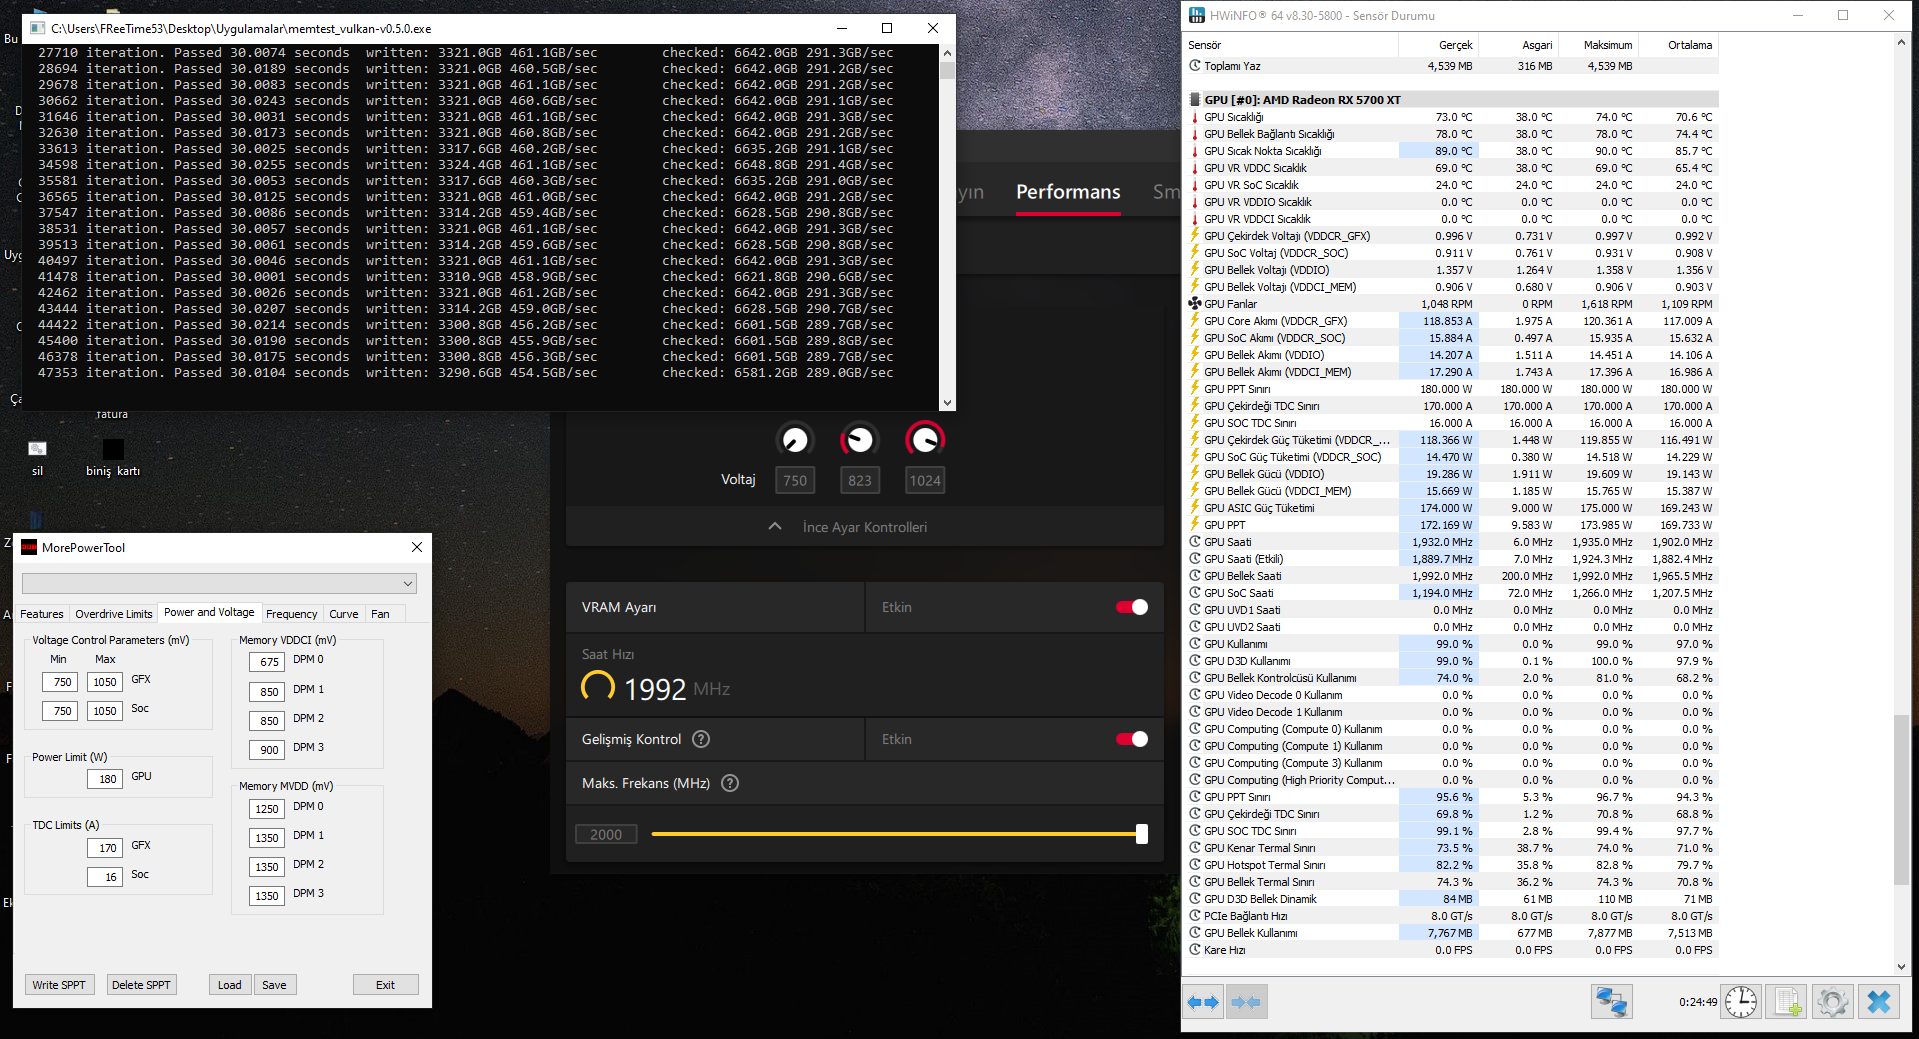Click the Maksimum column header in HWiNFO
This screenshot has height=1039, width=1919.
(1598, 45)
